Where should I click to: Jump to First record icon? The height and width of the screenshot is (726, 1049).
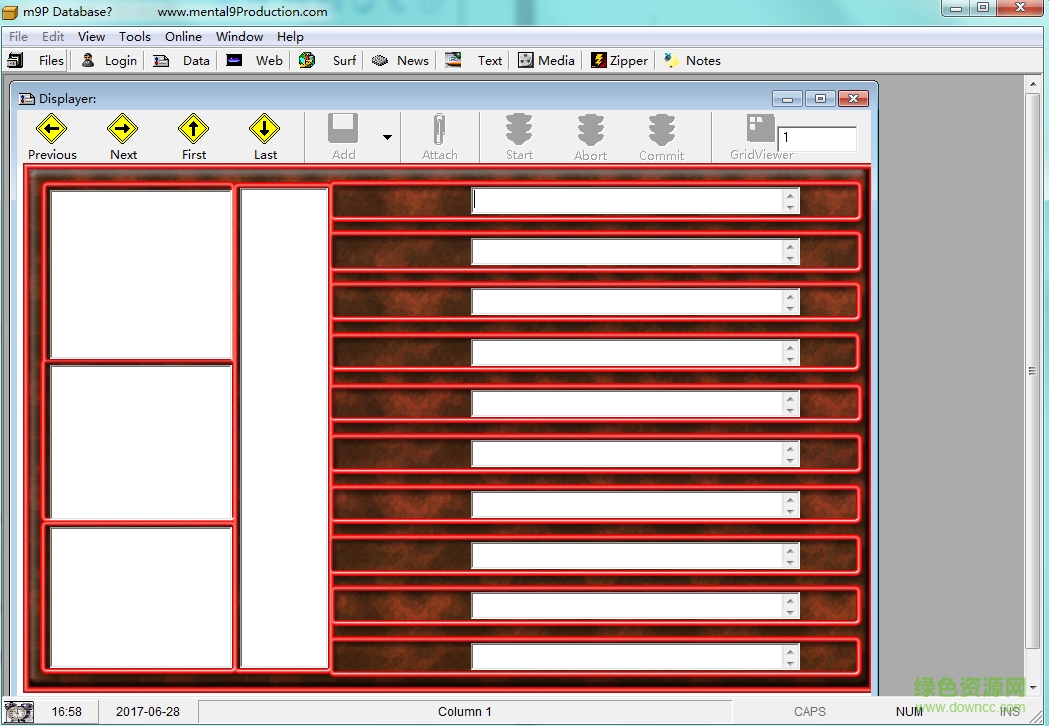(193, 129)
